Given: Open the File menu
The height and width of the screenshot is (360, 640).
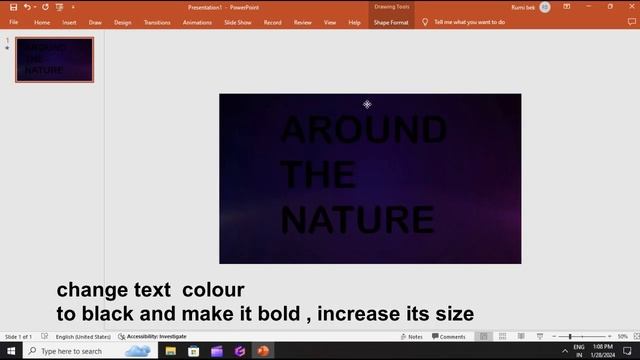Looking at the screenshot, I should [13, 22].
